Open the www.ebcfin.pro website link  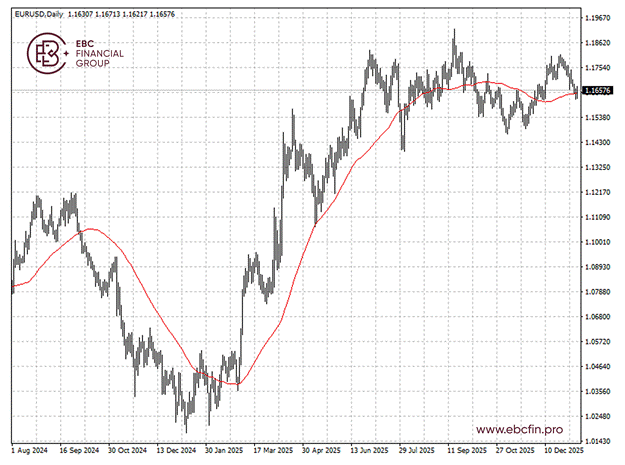tap(518, 429)
